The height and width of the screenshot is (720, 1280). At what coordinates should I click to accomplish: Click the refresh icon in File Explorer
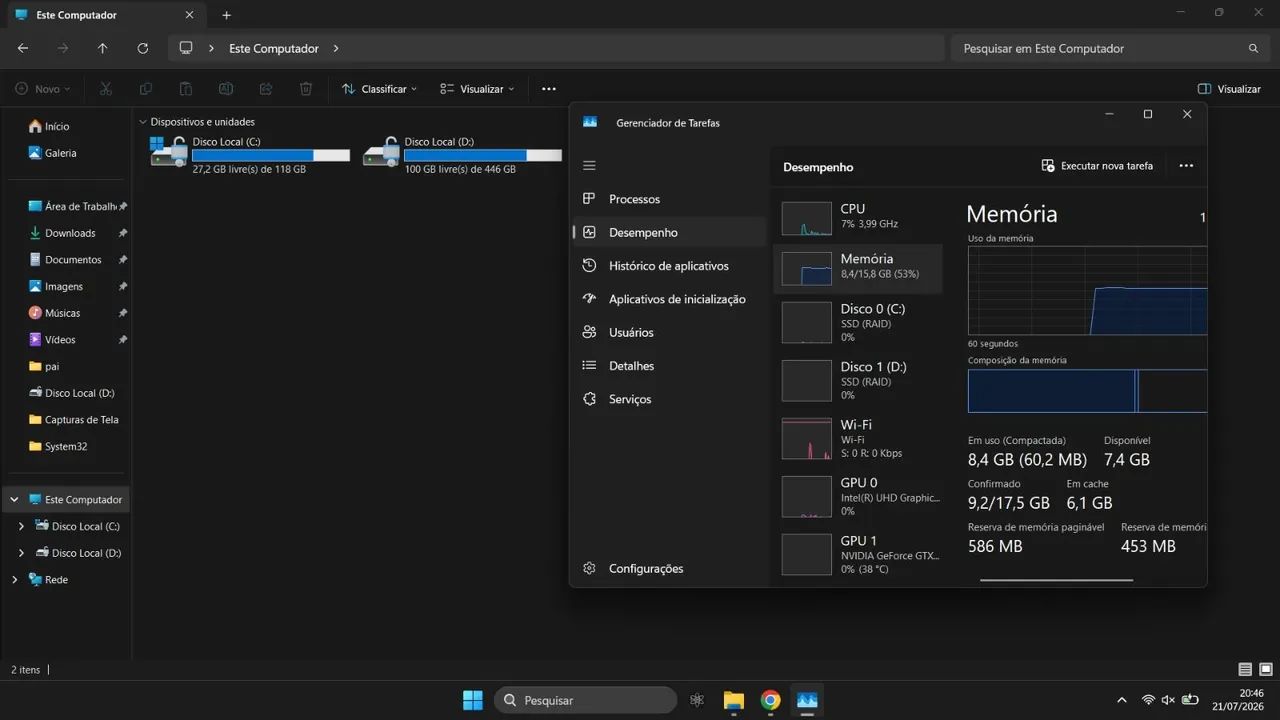(x=142, y=48)
